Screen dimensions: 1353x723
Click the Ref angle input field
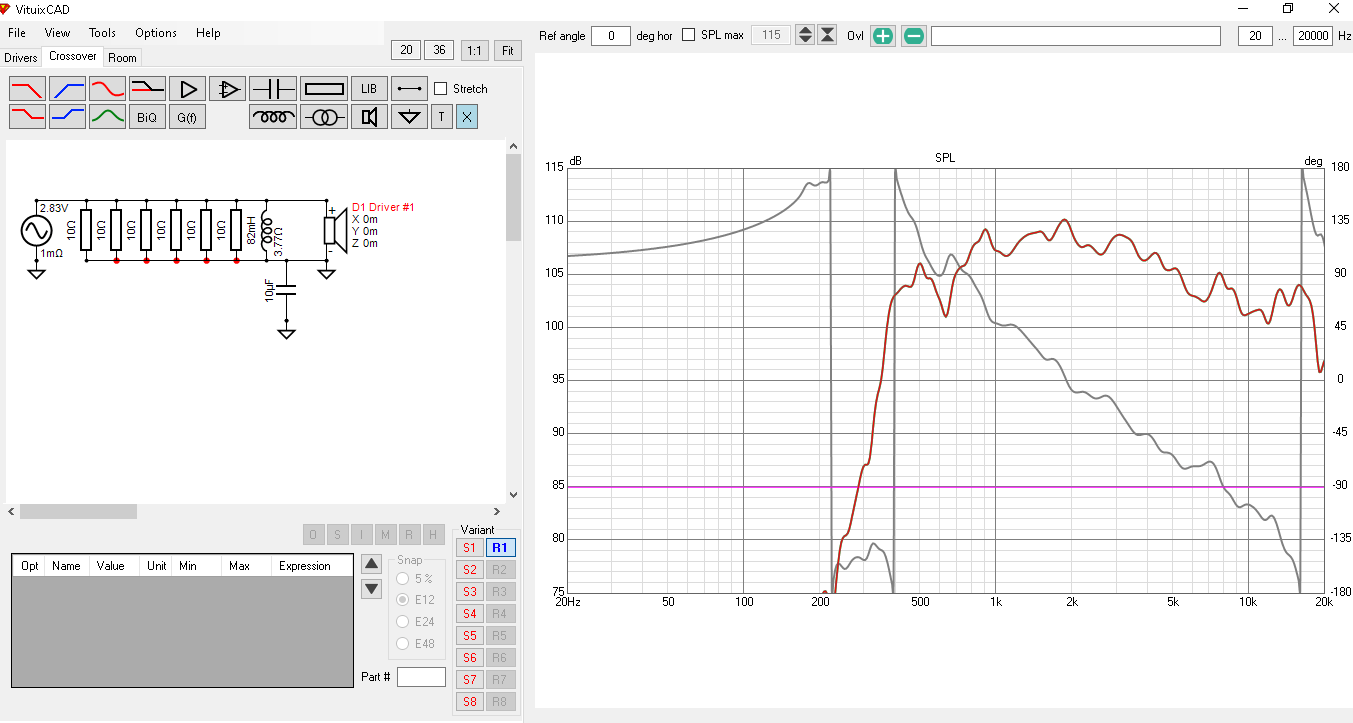pyautogui.click(x=611, y=35)
